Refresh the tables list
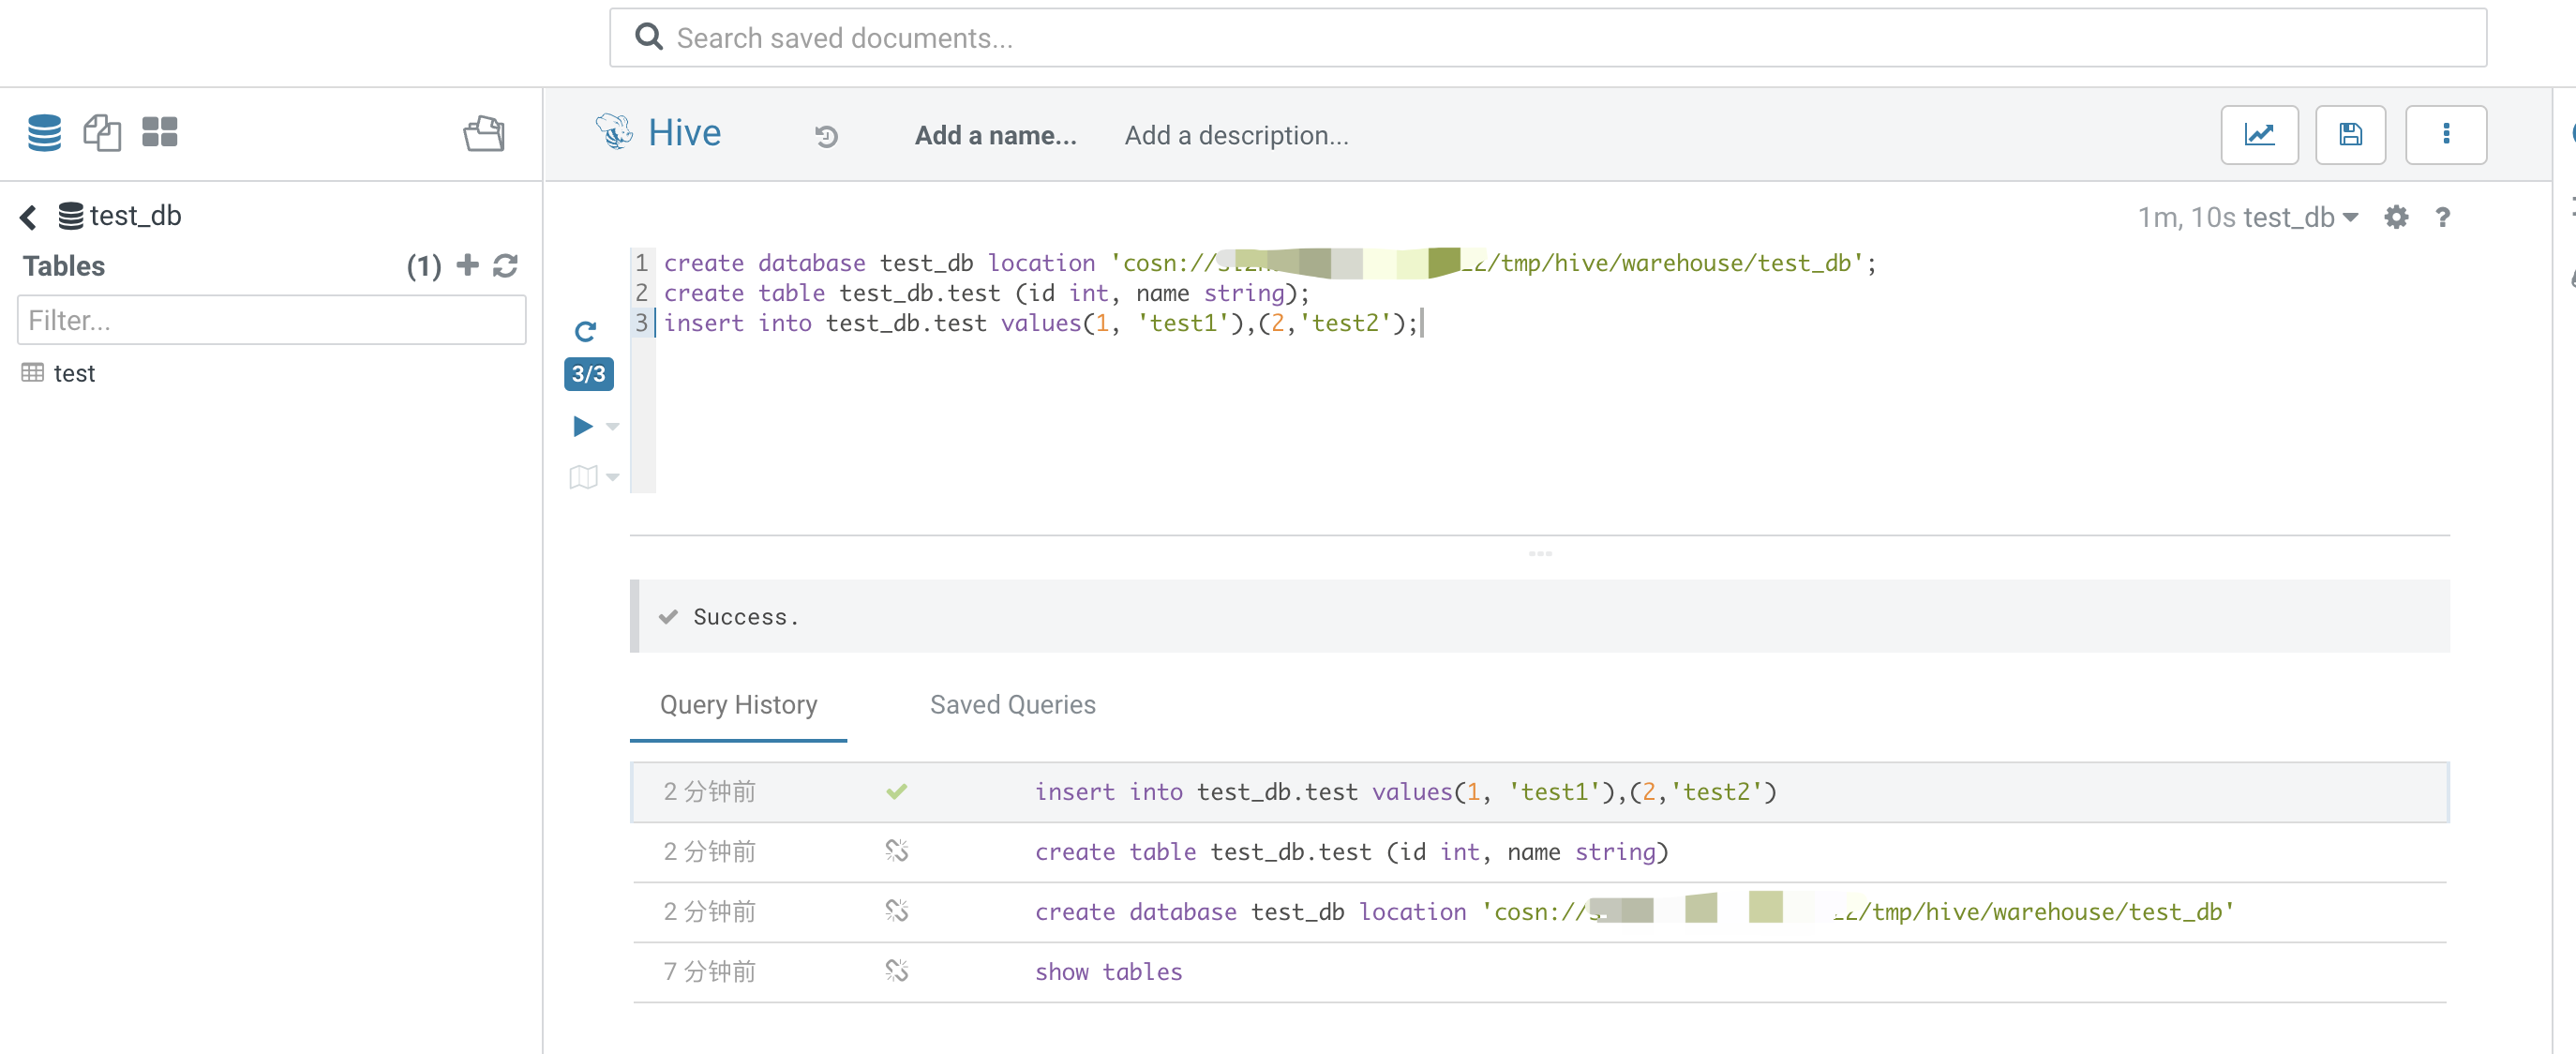The height and width of the screenshot is (1054, 2576). pos(506,265)
